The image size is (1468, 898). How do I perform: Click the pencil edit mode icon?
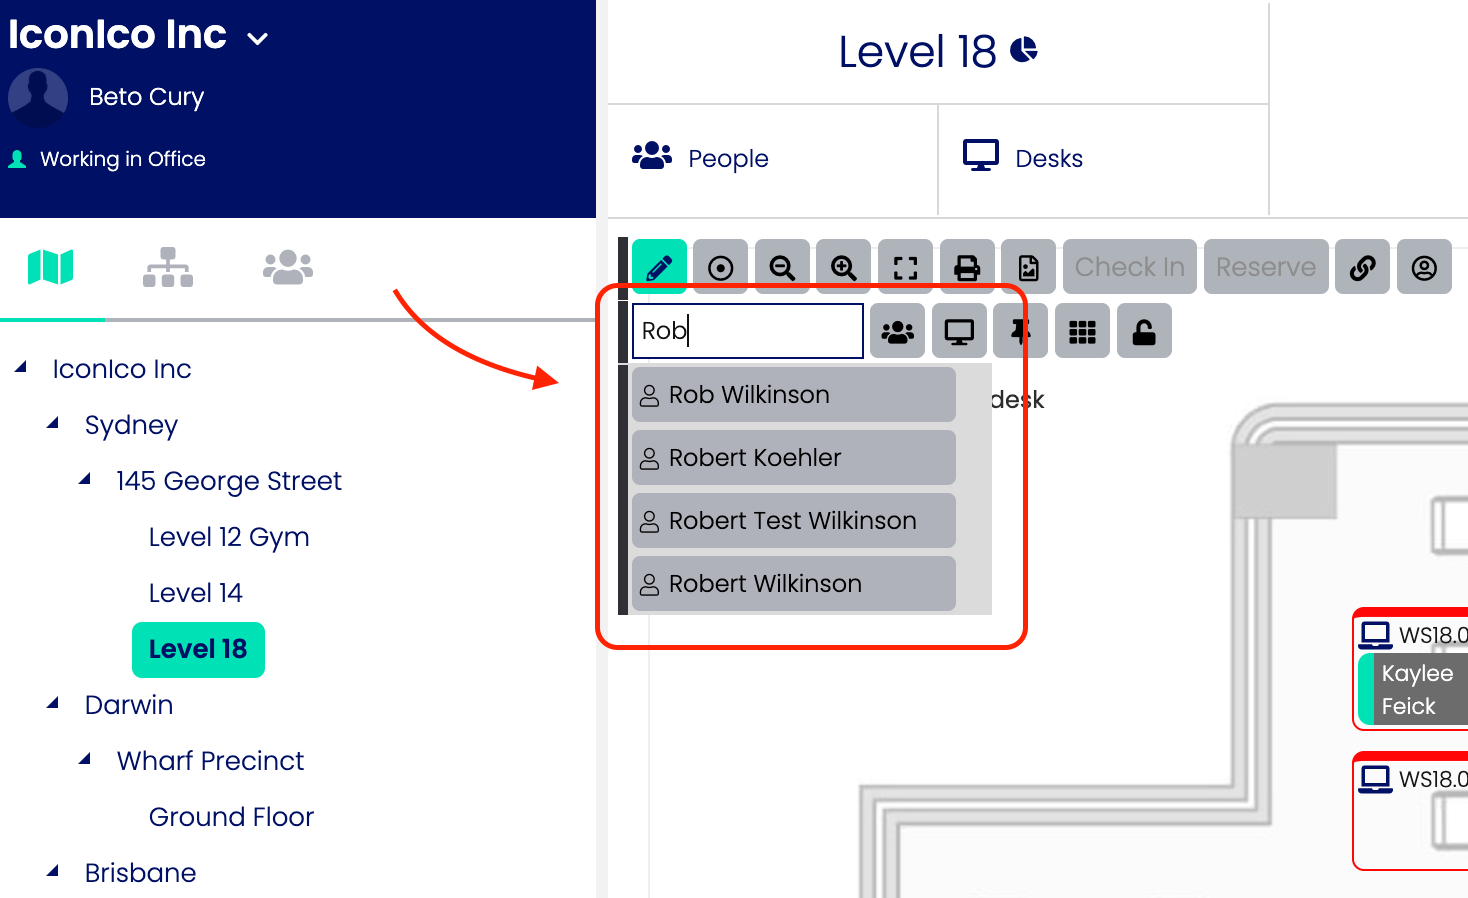click(x=659, y=267)
